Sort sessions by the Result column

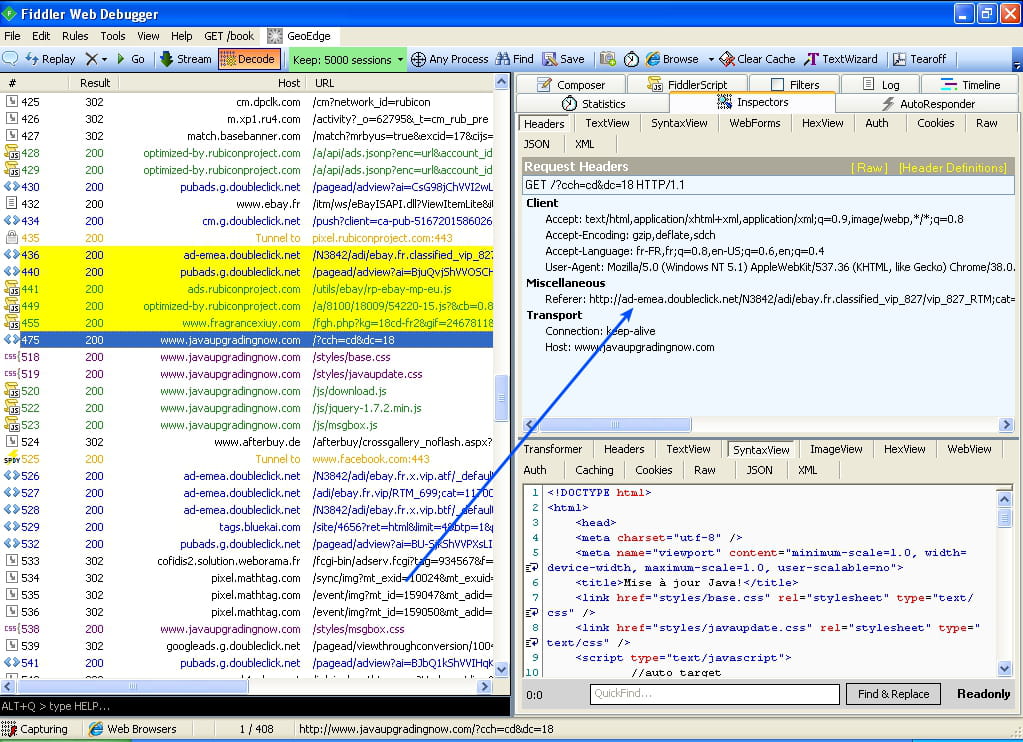pyautogui.click(x=95, y=83)
